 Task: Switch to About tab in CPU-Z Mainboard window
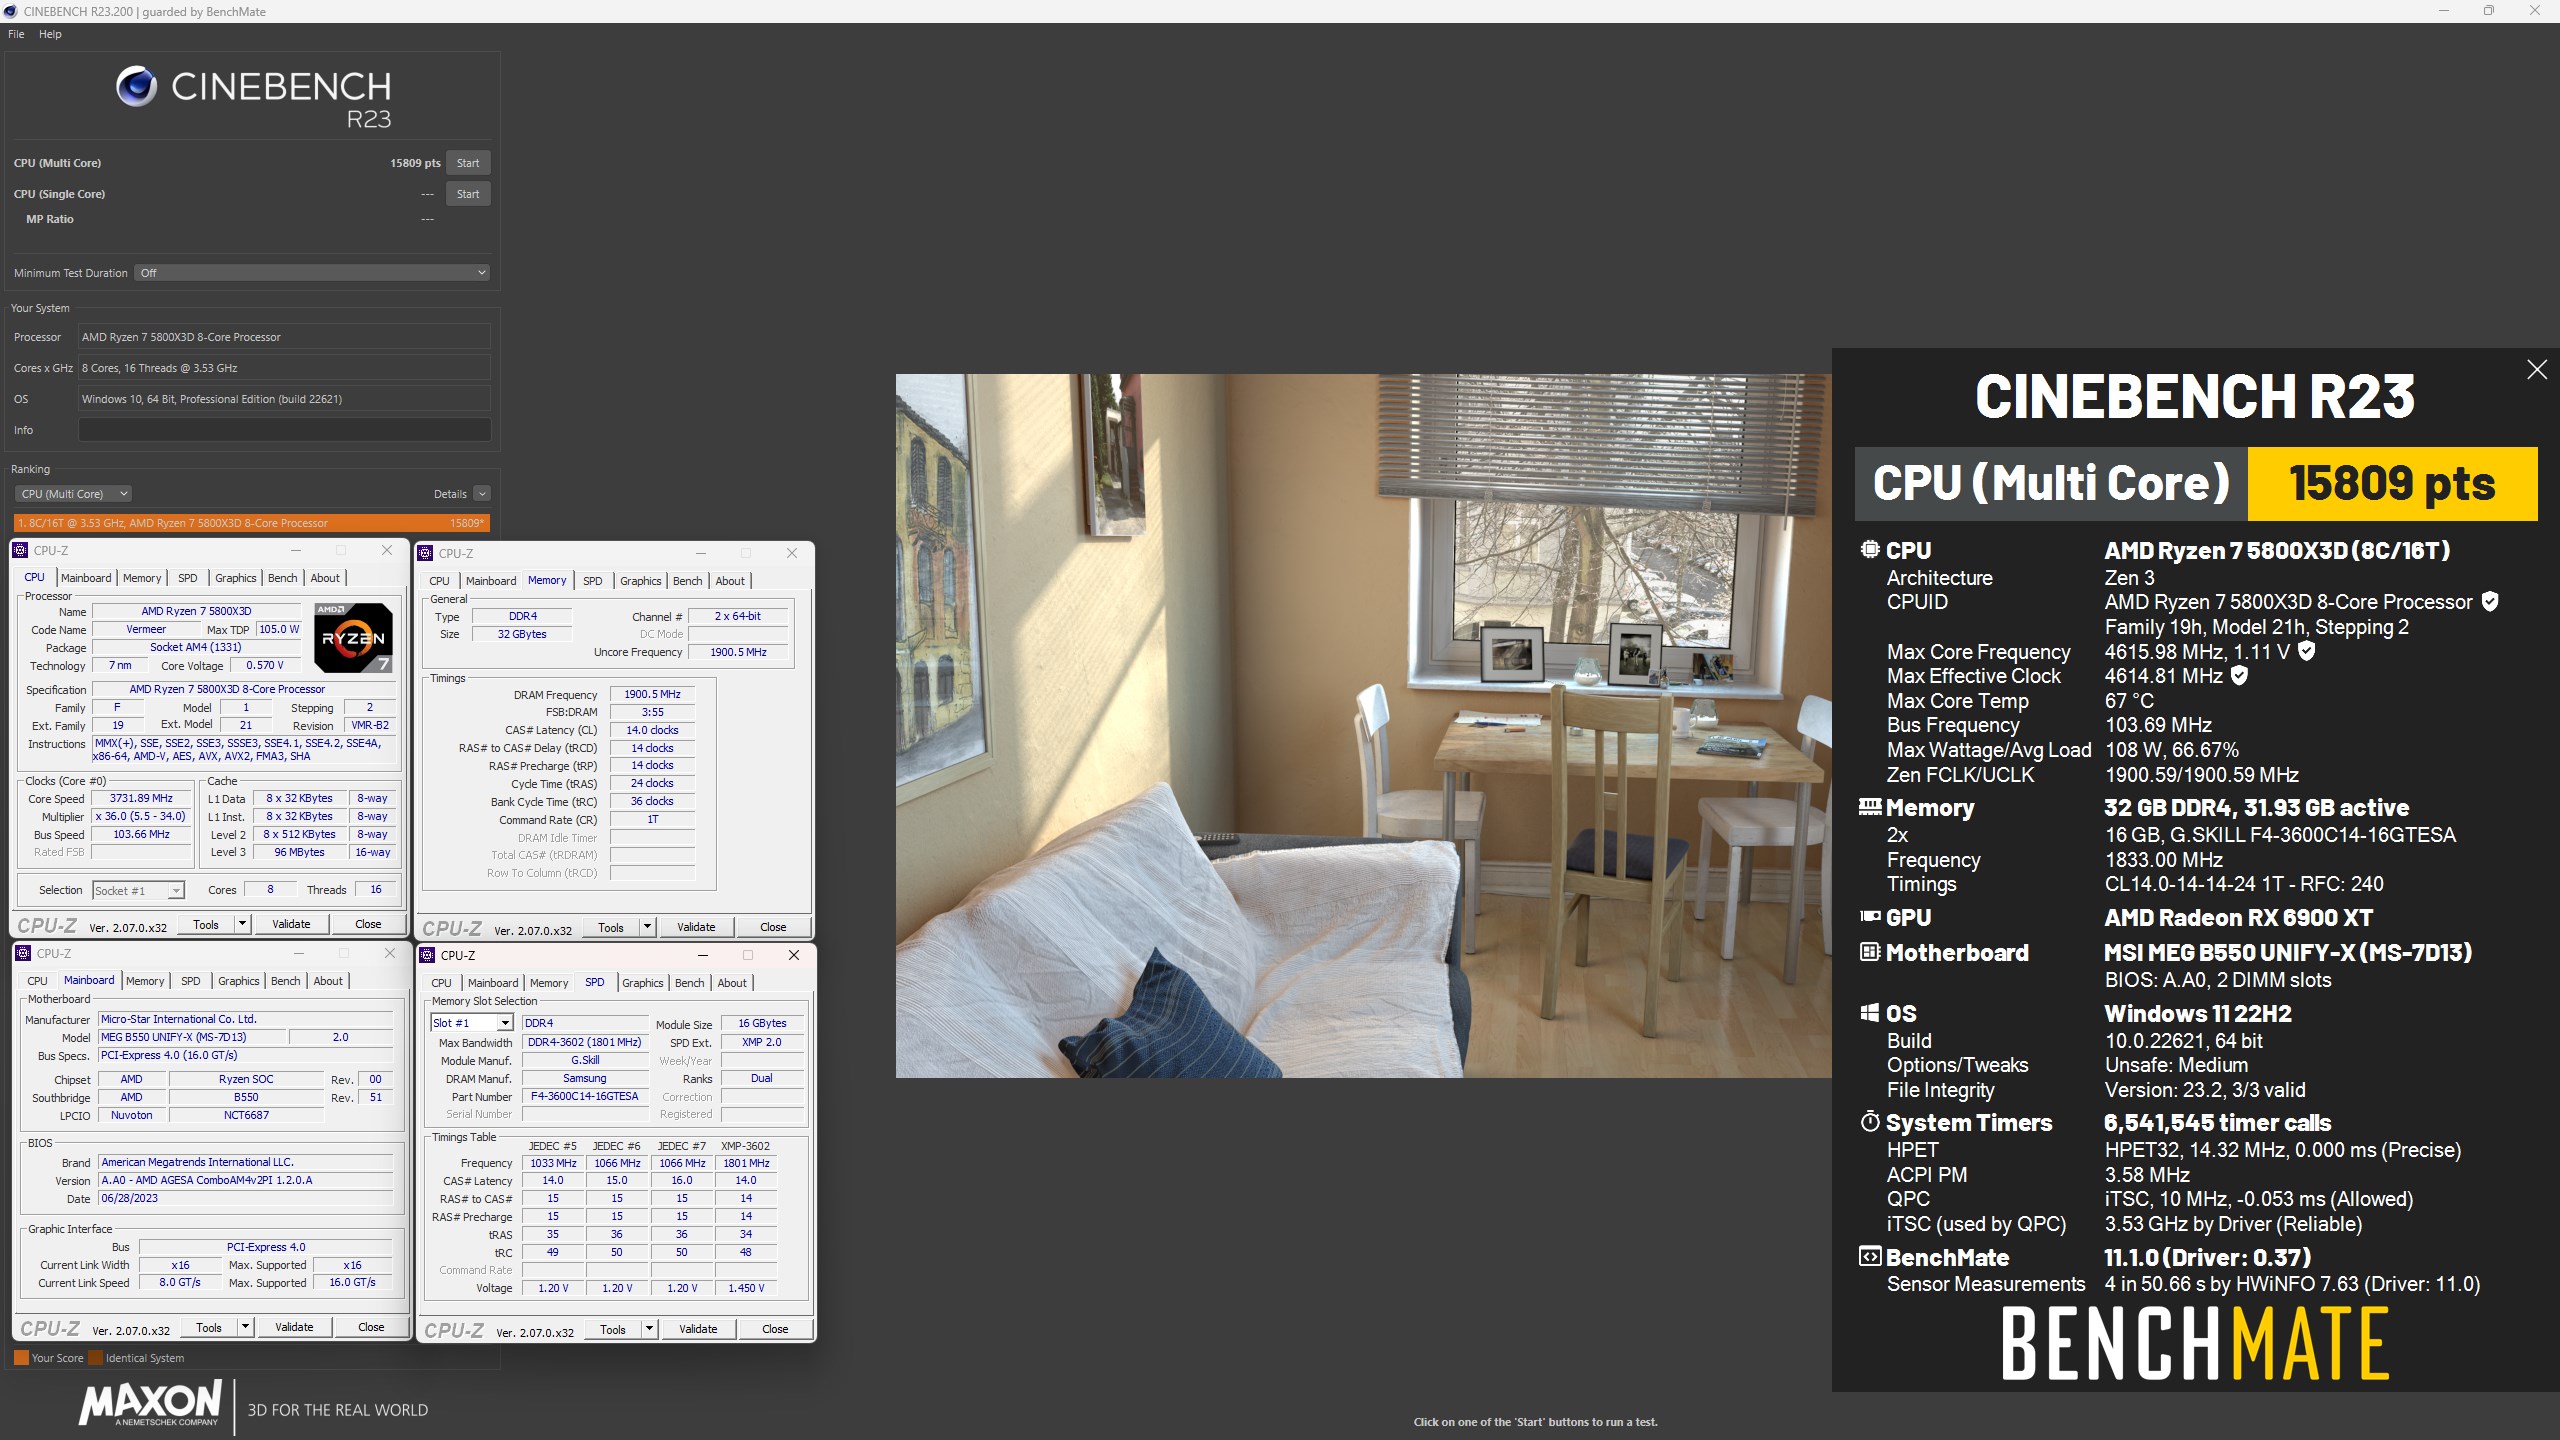[328, 981]
